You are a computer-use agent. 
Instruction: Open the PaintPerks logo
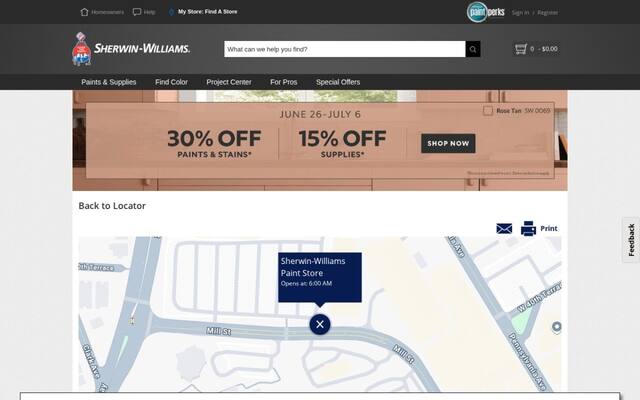[486, 12]
